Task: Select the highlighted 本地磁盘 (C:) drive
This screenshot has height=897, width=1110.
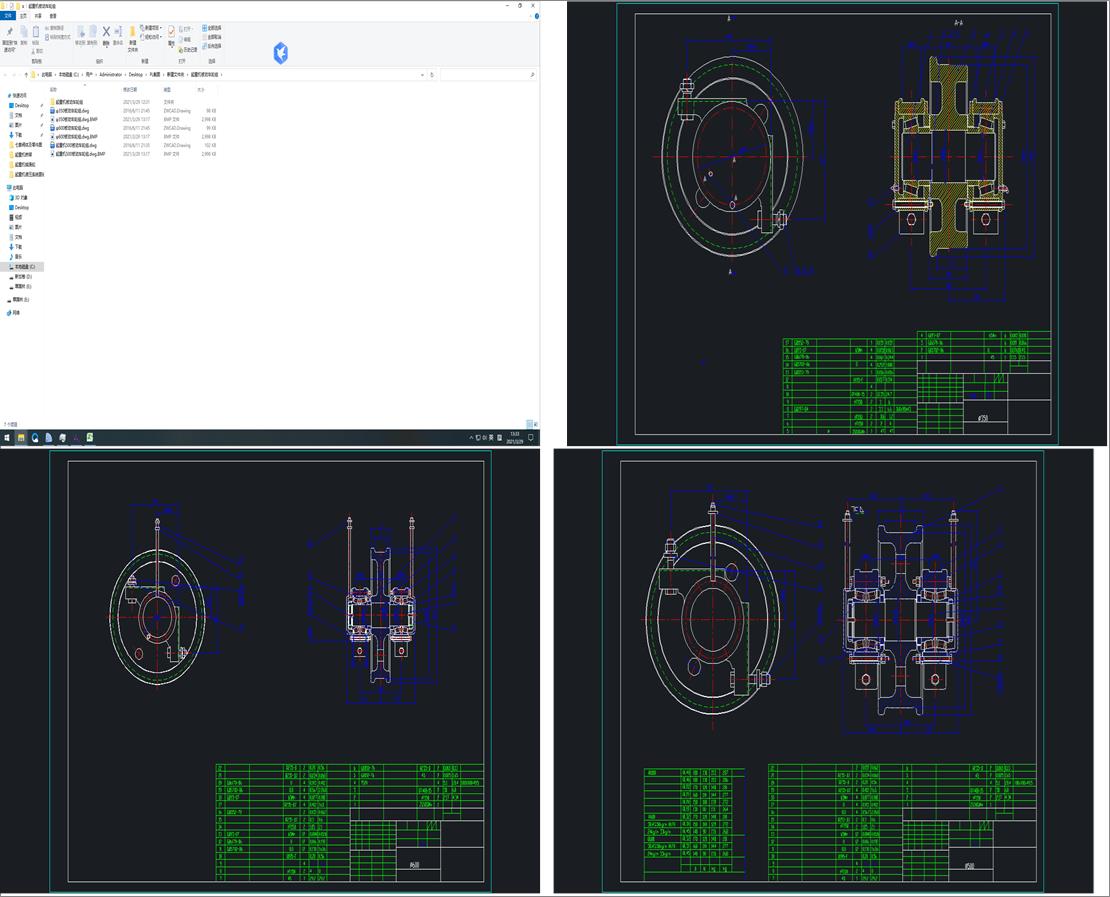Action: tap(23, 267)
